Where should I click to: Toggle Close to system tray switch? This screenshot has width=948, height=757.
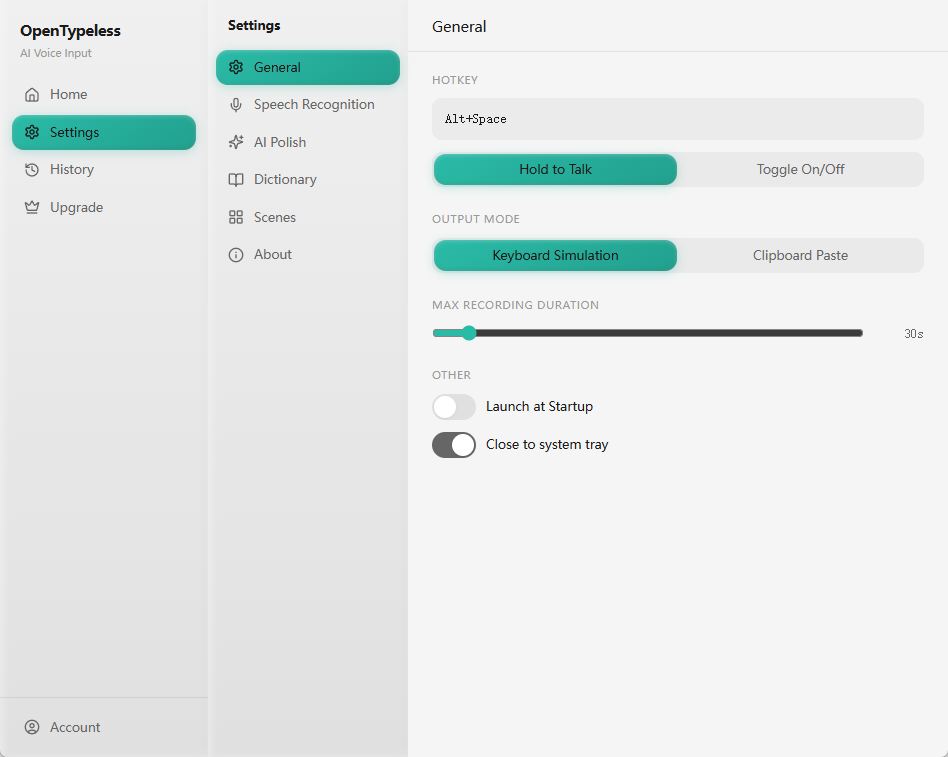(x=453, y=445)
